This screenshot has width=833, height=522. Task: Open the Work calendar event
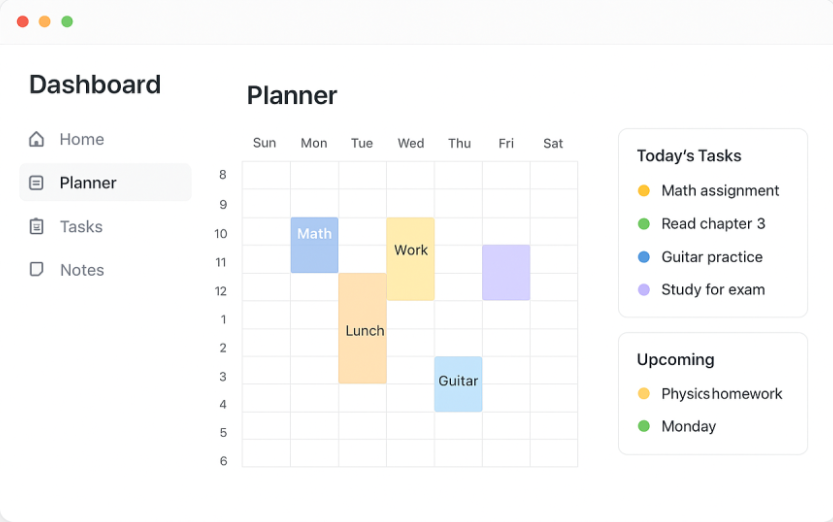410,258
